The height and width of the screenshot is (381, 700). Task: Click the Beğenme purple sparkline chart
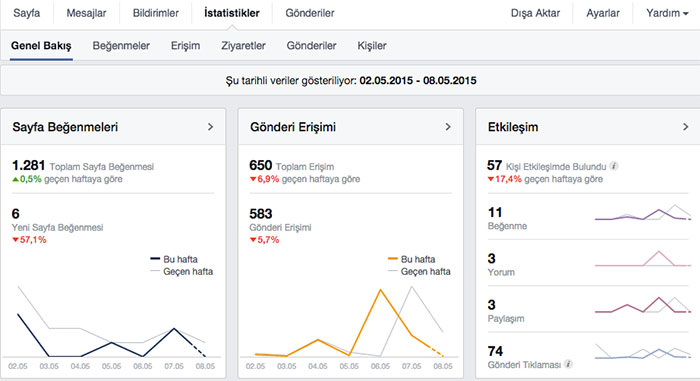tap(643, 214)
